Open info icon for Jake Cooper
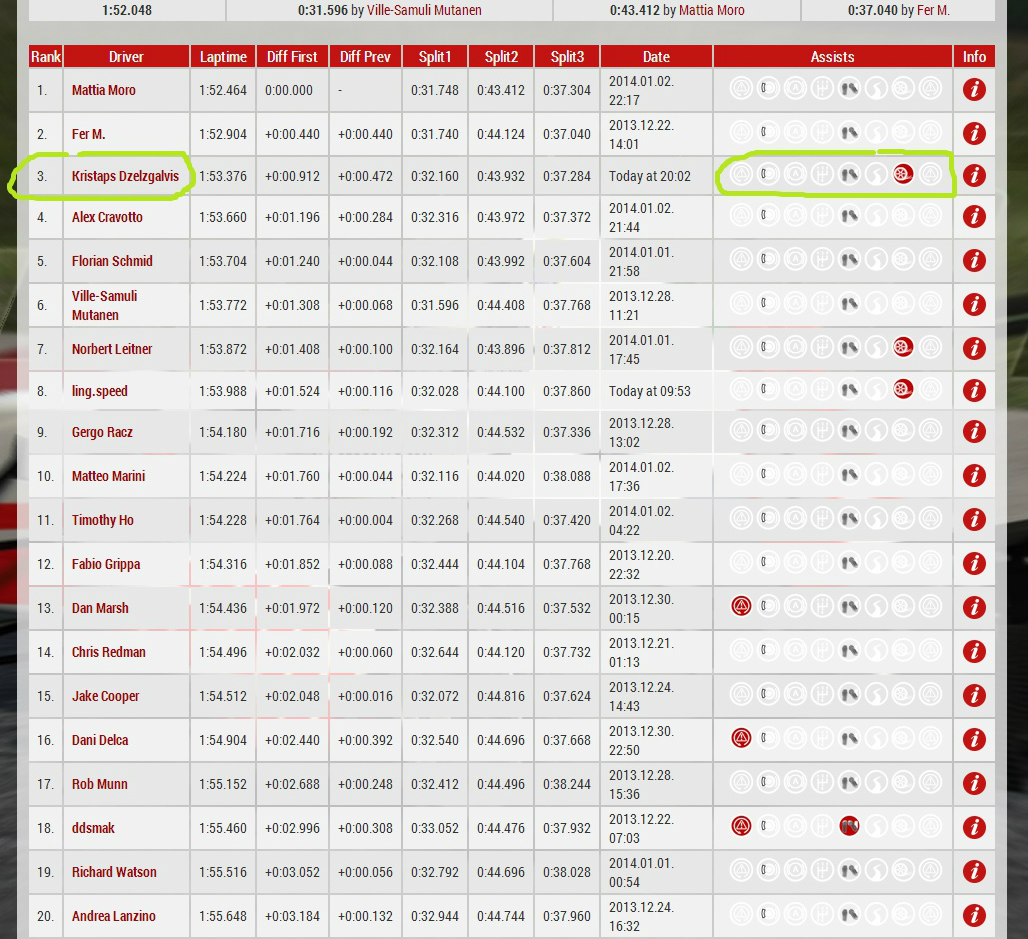This screenshot has width=1028, height=939. point(974,695)
